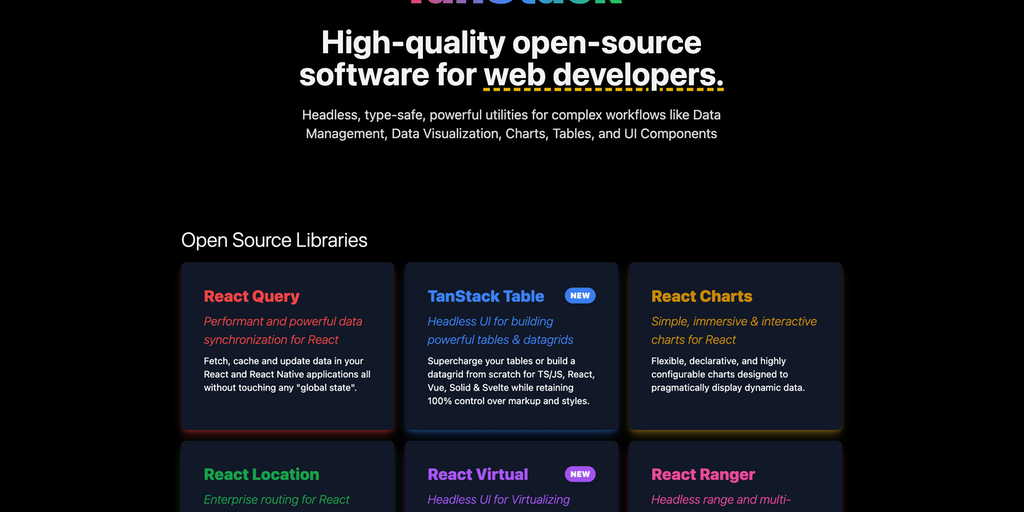The image size is (1024, 512).
Task: Click the "Headless range and multi-" subtitle
Action: 720,500
